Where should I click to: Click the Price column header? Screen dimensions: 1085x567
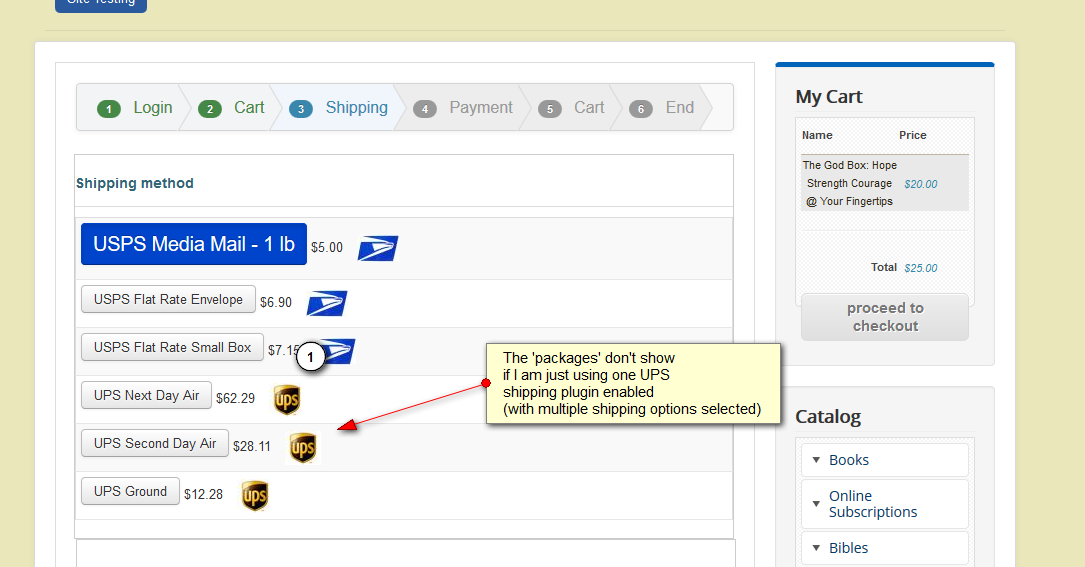(913, 135)
